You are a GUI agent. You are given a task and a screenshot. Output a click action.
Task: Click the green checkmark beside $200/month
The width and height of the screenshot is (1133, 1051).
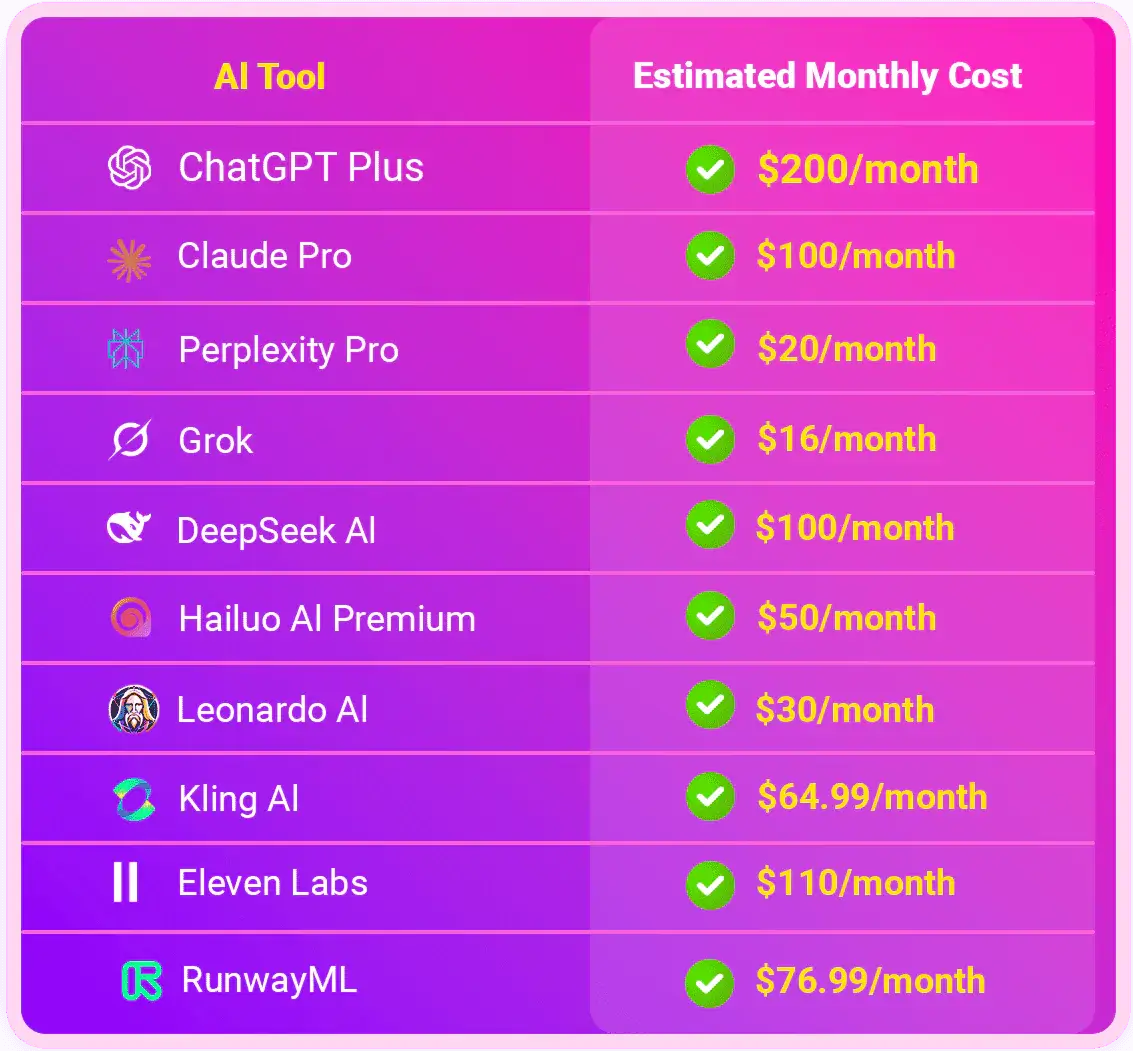click(710, 170)
